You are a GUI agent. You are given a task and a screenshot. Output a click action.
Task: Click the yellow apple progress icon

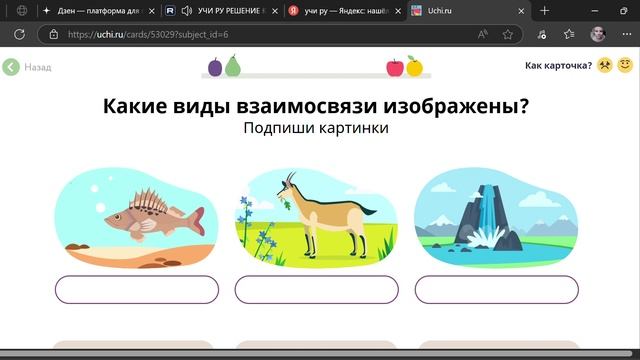coord(414,67)
